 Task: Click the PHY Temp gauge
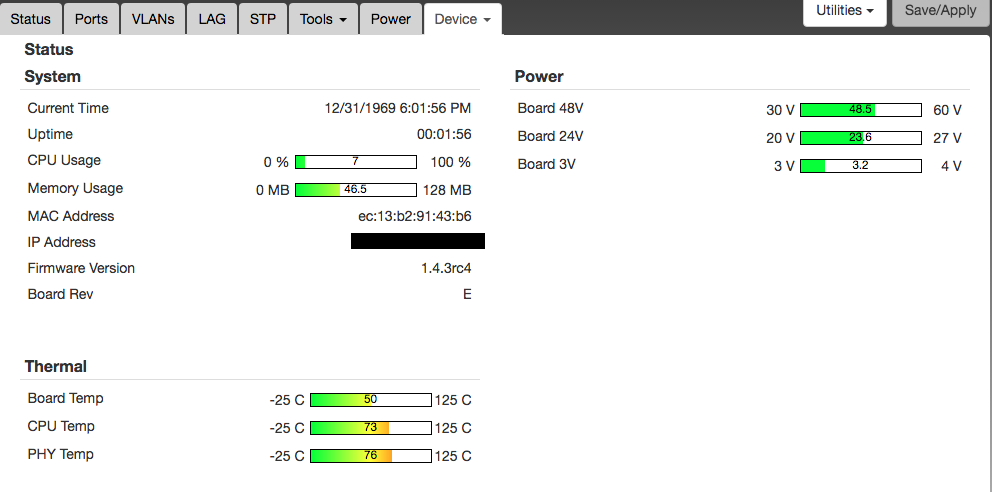tap(370, 456)
